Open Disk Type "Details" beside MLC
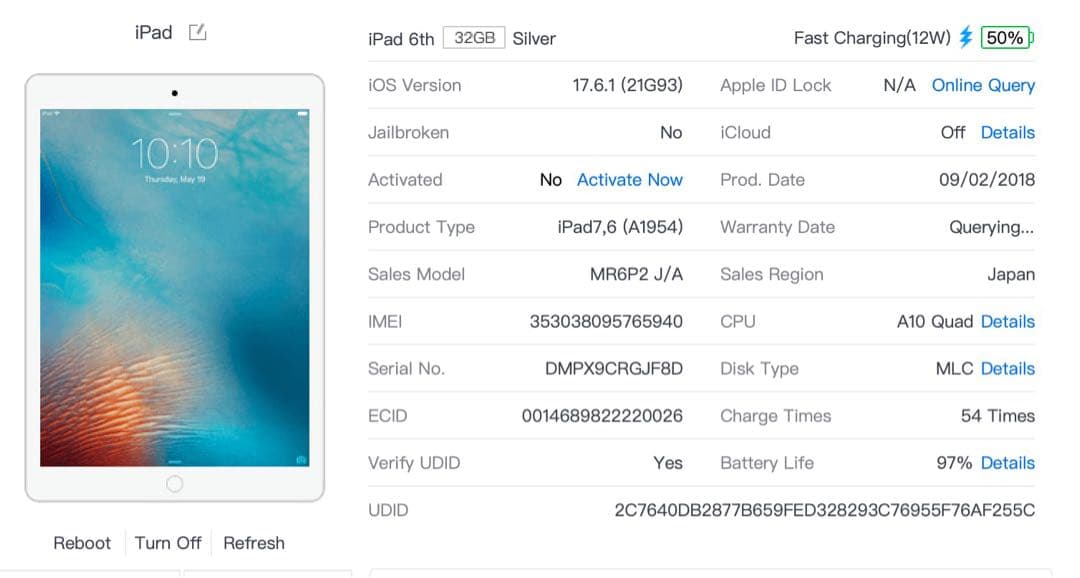This screenshot has height=578, width=1080. [1007, 368]
